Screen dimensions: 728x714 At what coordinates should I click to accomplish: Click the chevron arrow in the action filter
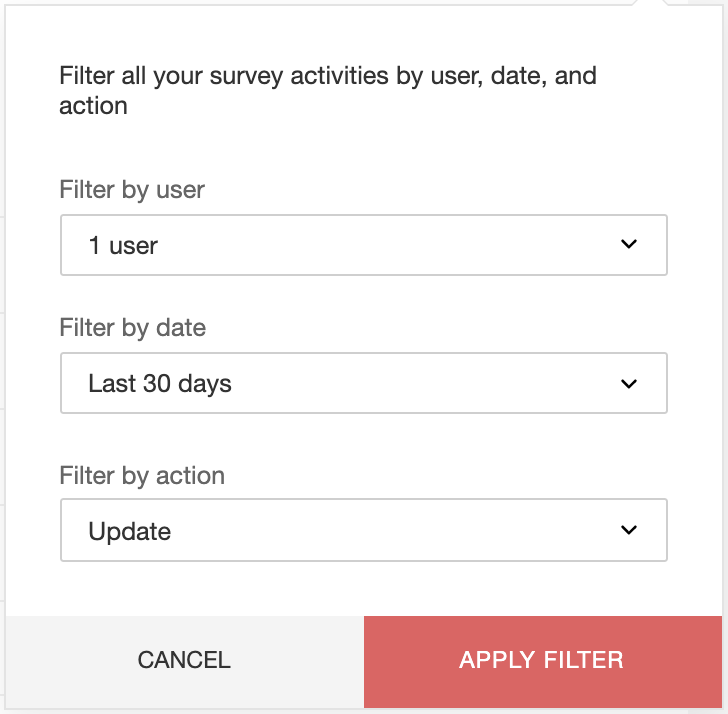pyautogui.click(x=629, y=530)
